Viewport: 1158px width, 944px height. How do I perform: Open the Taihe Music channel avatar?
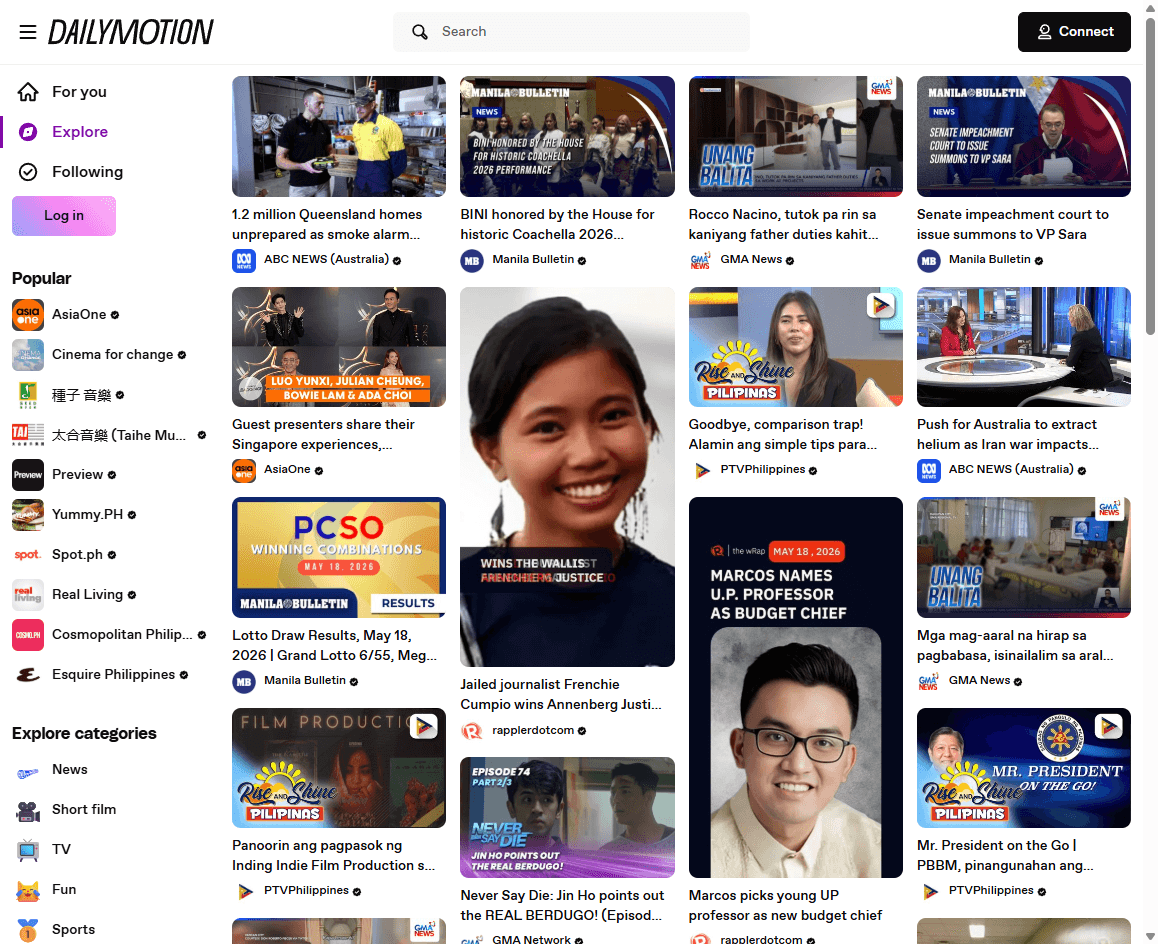pos(28,435)
